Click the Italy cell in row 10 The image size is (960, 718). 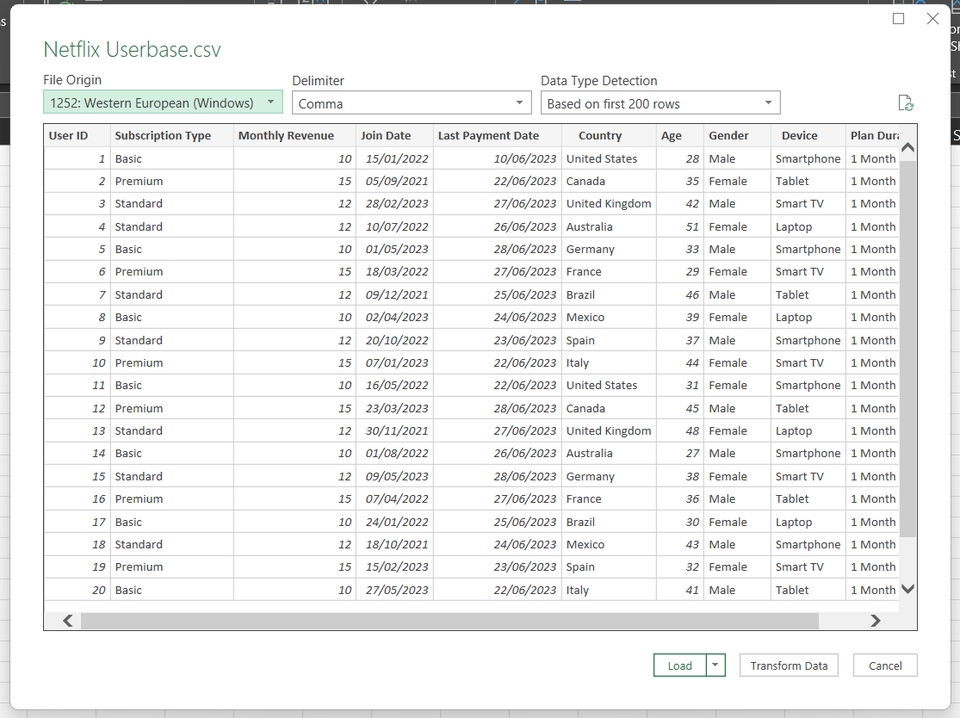609,363
